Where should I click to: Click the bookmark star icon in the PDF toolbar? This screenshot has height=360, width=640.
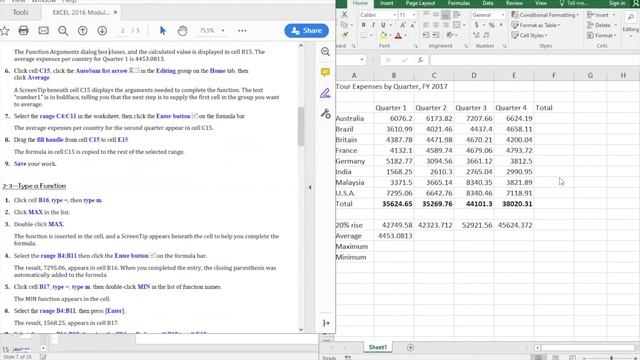4,31
